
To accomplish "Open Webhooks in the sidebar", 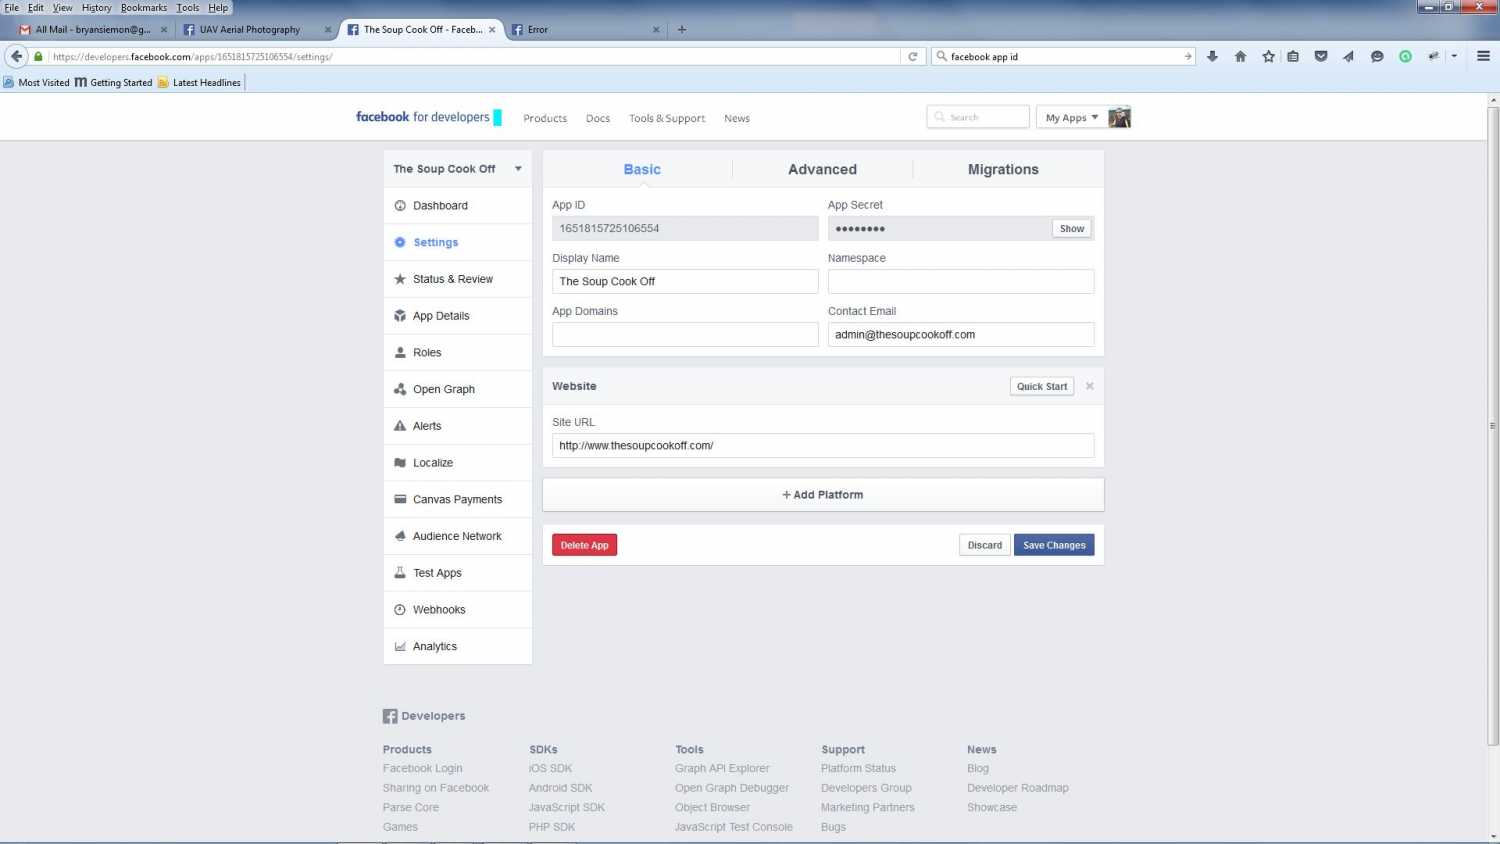I will (x=458, y=609).
